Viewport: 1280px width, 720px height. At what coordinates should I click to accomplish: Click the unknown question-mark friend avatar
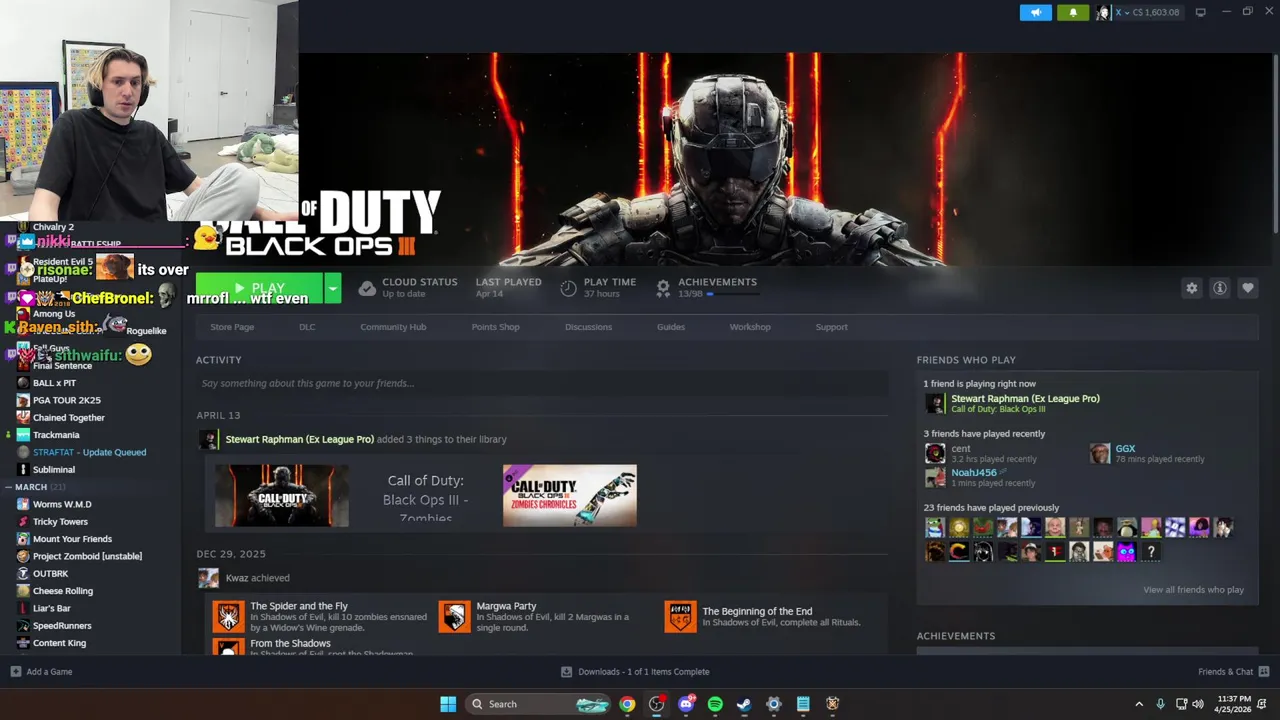[1151, 552]
